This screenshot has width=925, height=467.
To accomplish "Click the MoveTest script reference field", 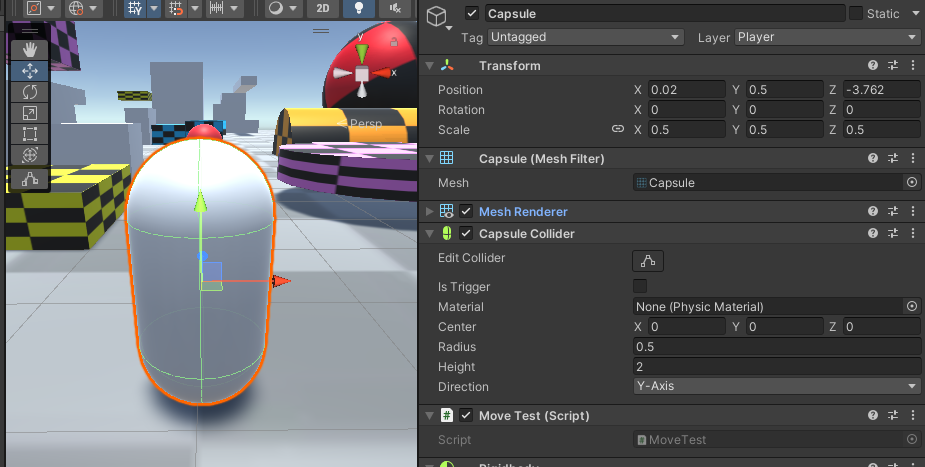I will tap(769, 439).
